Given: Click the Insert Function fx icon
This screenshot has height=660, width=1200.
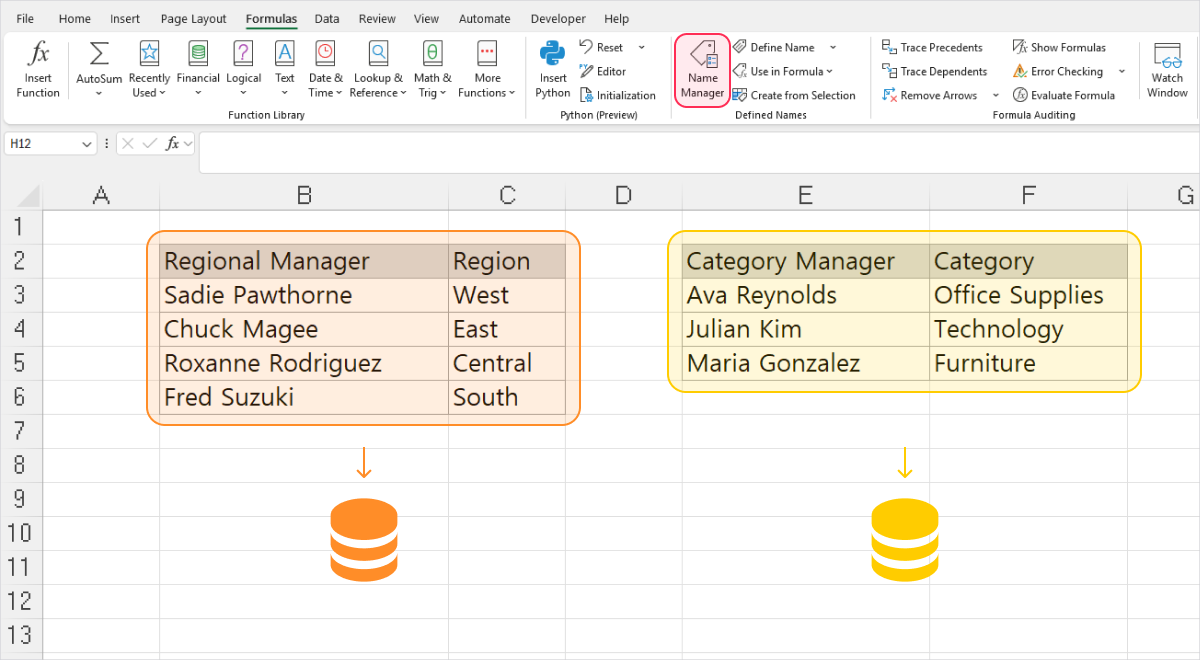Looking at the screenshot, I should tap(38, 55).
